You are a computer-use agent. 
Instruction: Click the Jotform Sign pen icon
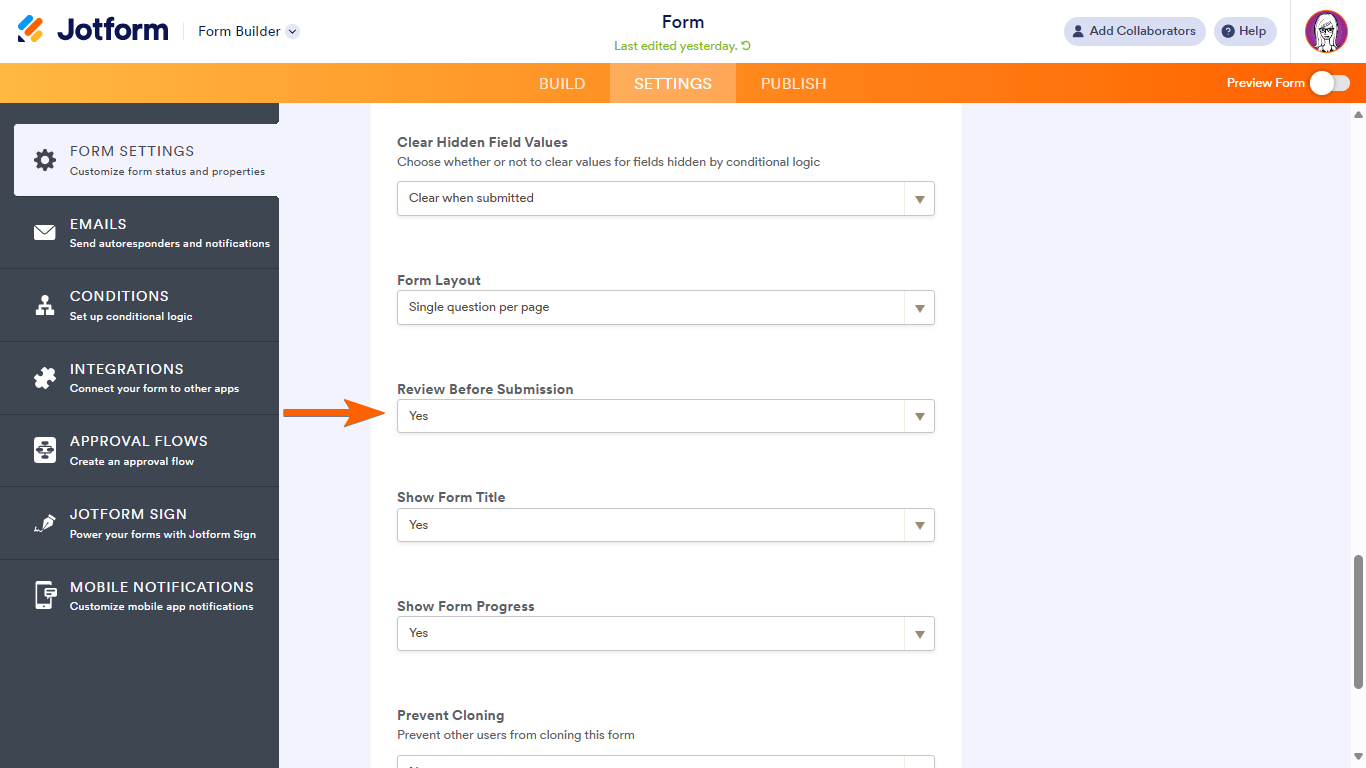(x=45, y=523)
